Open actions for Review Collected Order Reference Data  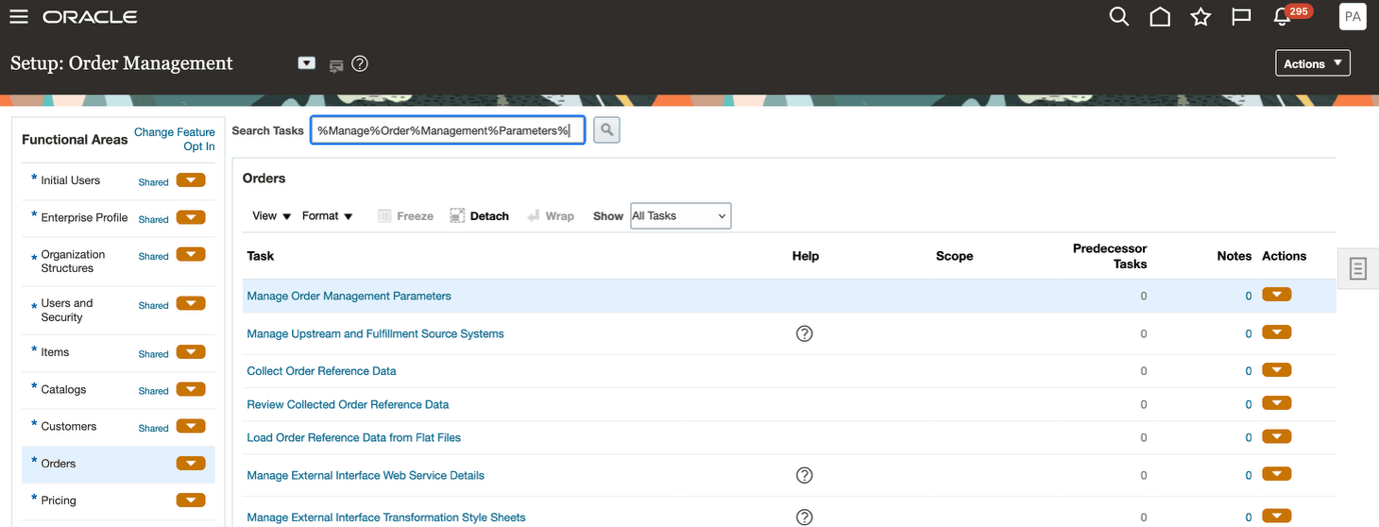click(1277, 404)
